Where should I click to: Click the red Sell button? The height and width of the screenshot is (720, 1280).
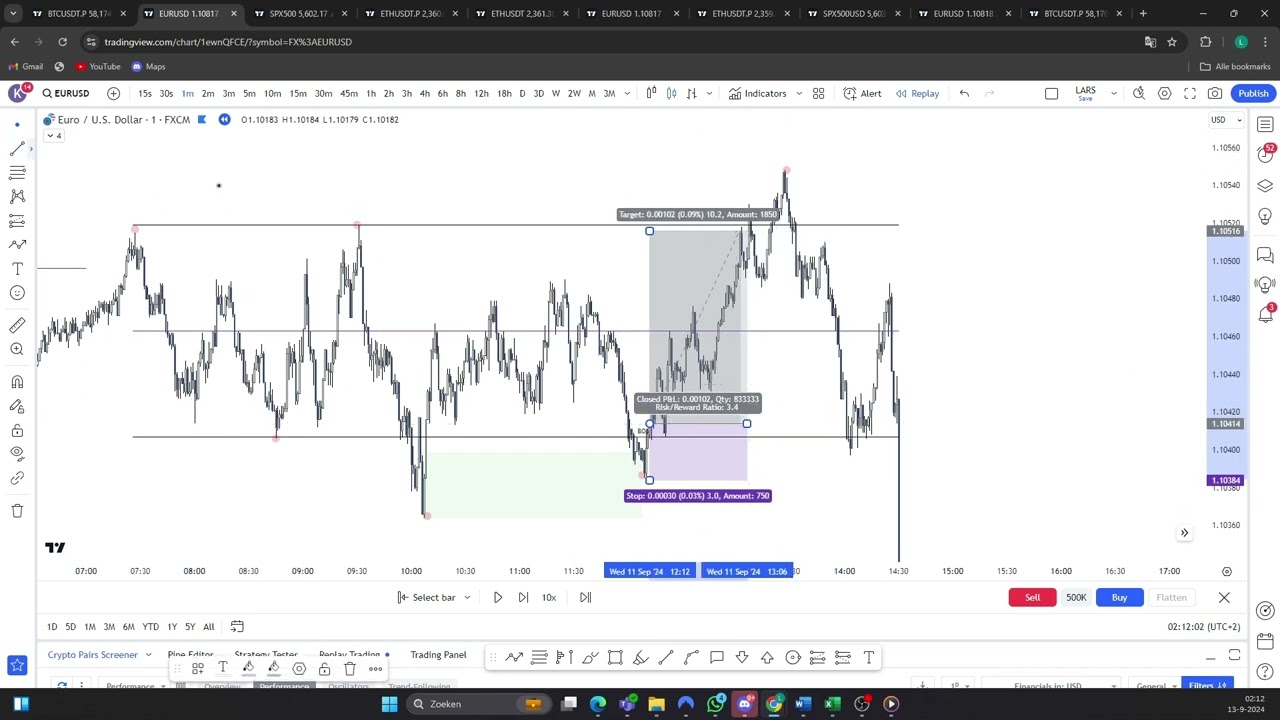coord(1032,597)
